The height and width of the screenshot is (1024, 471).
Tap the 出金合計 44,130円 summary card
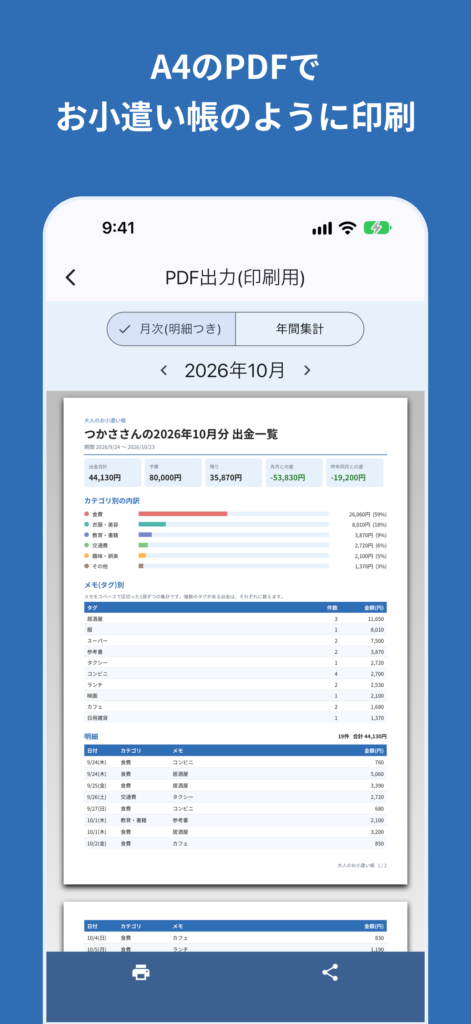(x=113, y=473)
